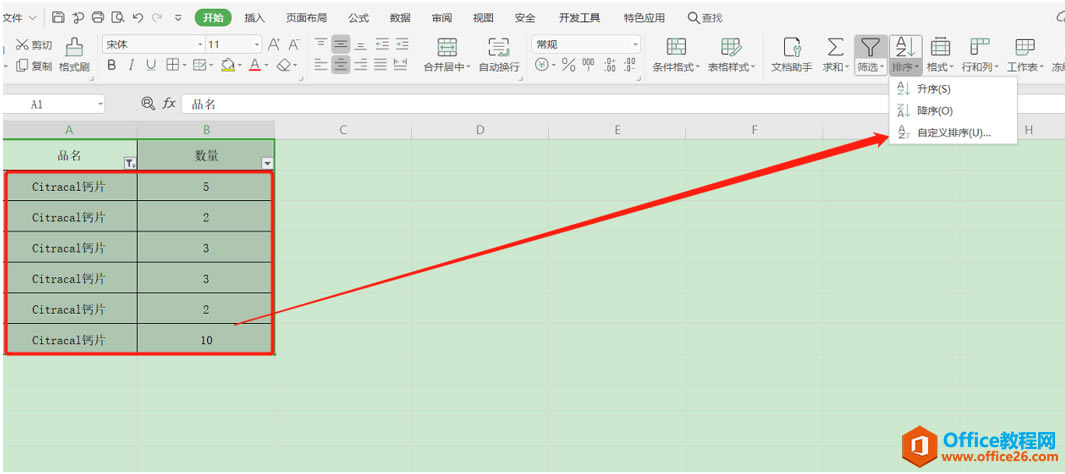Image resolution: width=1065 pixels, height=474 pixels.
Task: Click the name box showing A1
Action: pos(53,104)
